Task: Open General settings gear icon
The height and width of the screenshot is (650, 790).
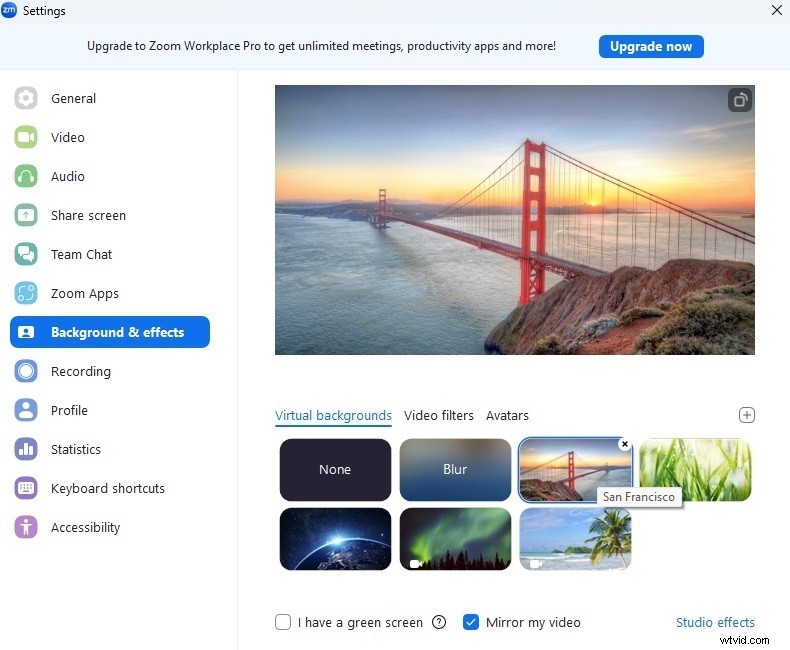Action: tap(26, 98)
